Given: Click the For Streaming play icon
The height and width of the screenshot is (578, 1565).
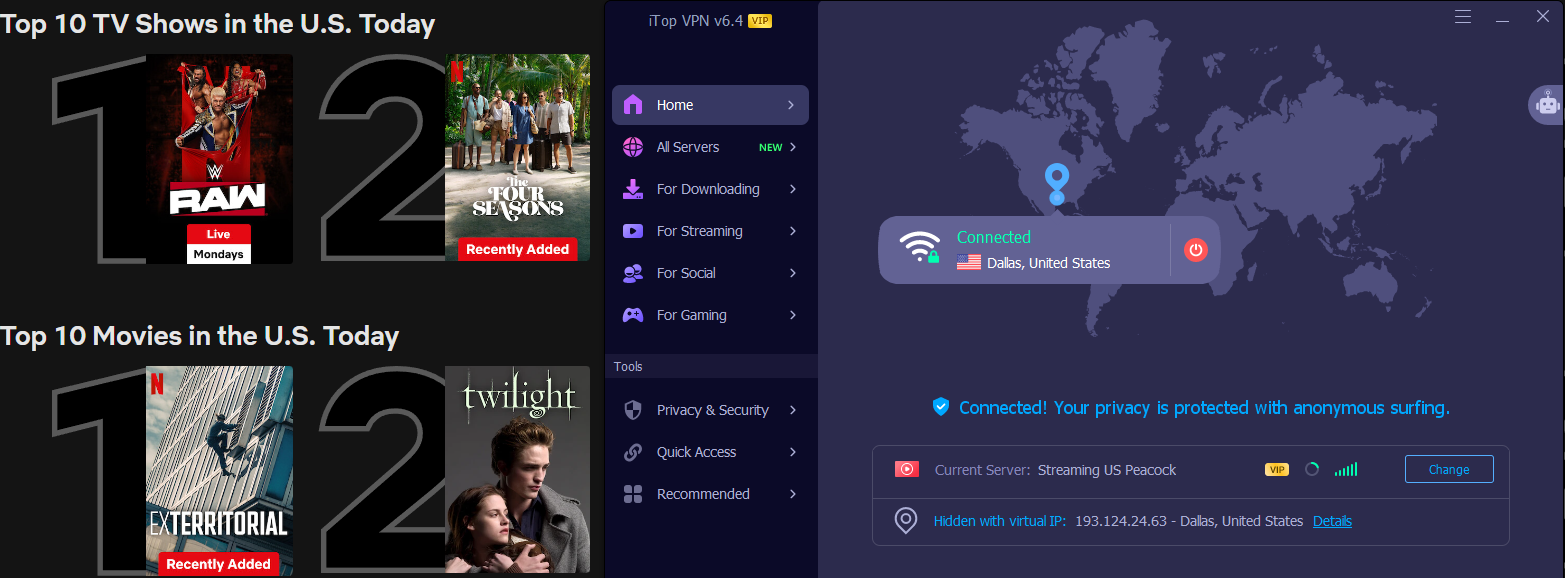Looking at the screenshot, I should pos(633,231).
